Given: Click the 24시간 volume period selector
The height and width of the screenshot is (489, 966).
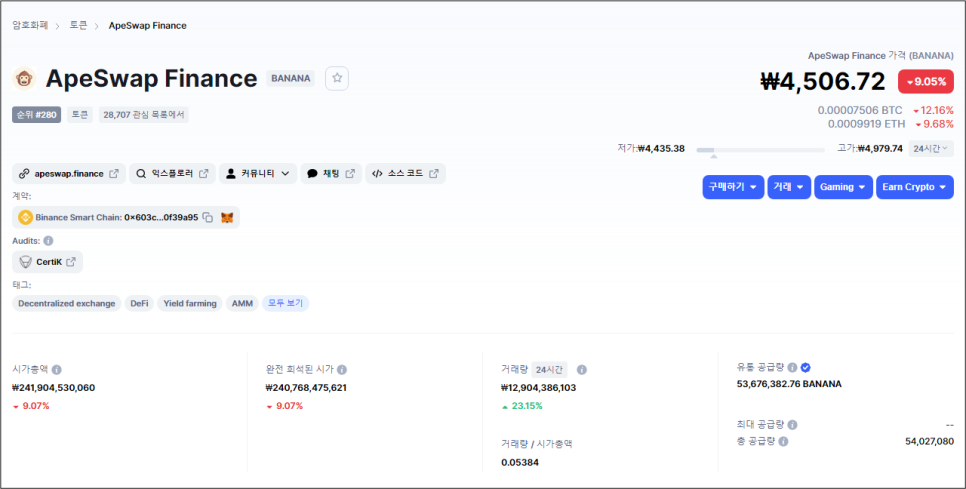Looking at the screenshot, I should [550, 370].
